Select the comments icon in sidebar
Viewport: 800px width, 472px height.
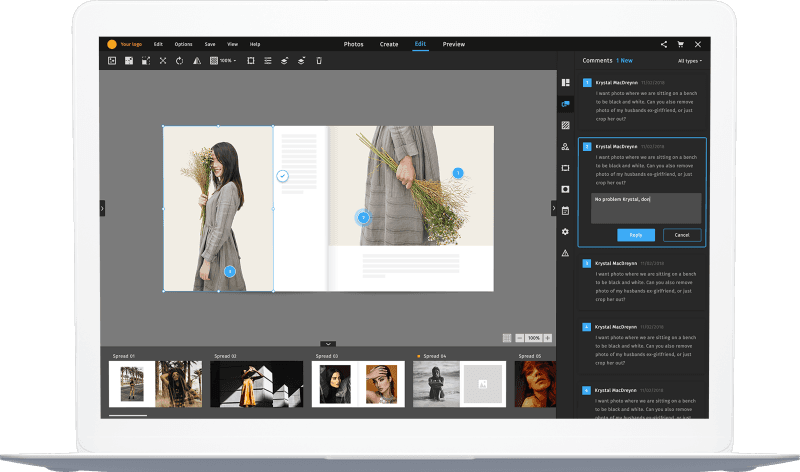coord(565,104)
